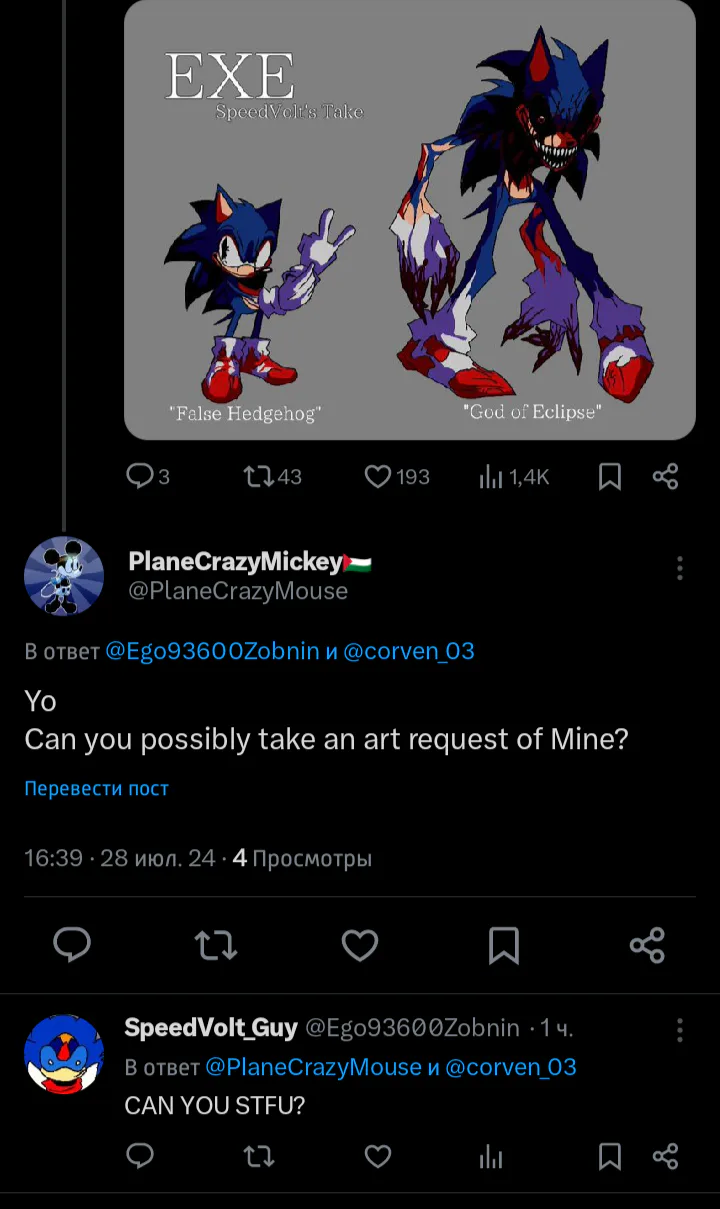
Task: Share the top artwork post
Action: click(x=666, y=477)
